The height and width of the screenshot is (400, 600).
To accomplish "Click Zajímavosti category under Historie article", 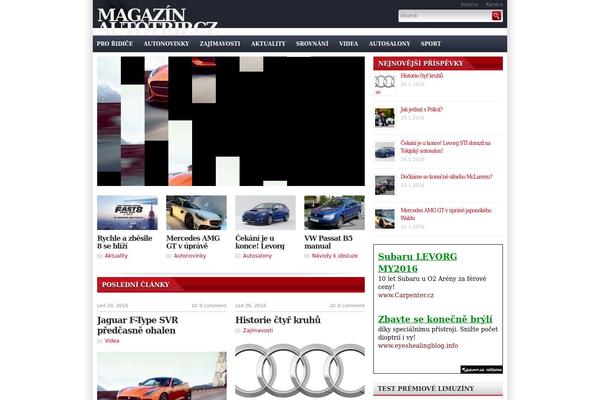I will click(x=258, y=330).
